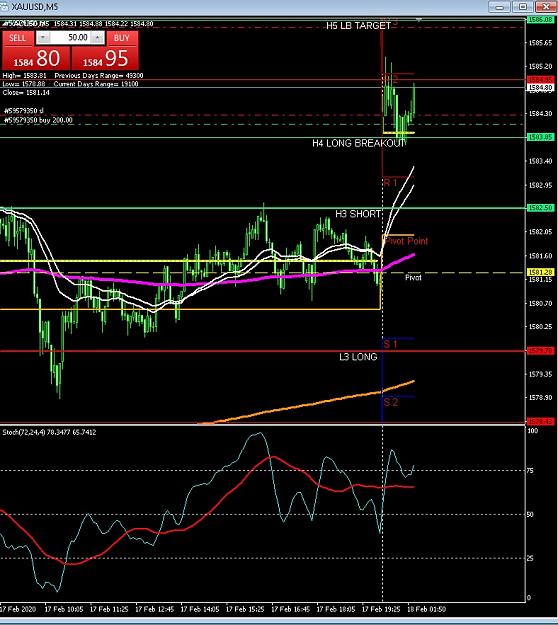
Task: Click the 17 Feb 19:25 time axis marker
Action: (381, 609)
